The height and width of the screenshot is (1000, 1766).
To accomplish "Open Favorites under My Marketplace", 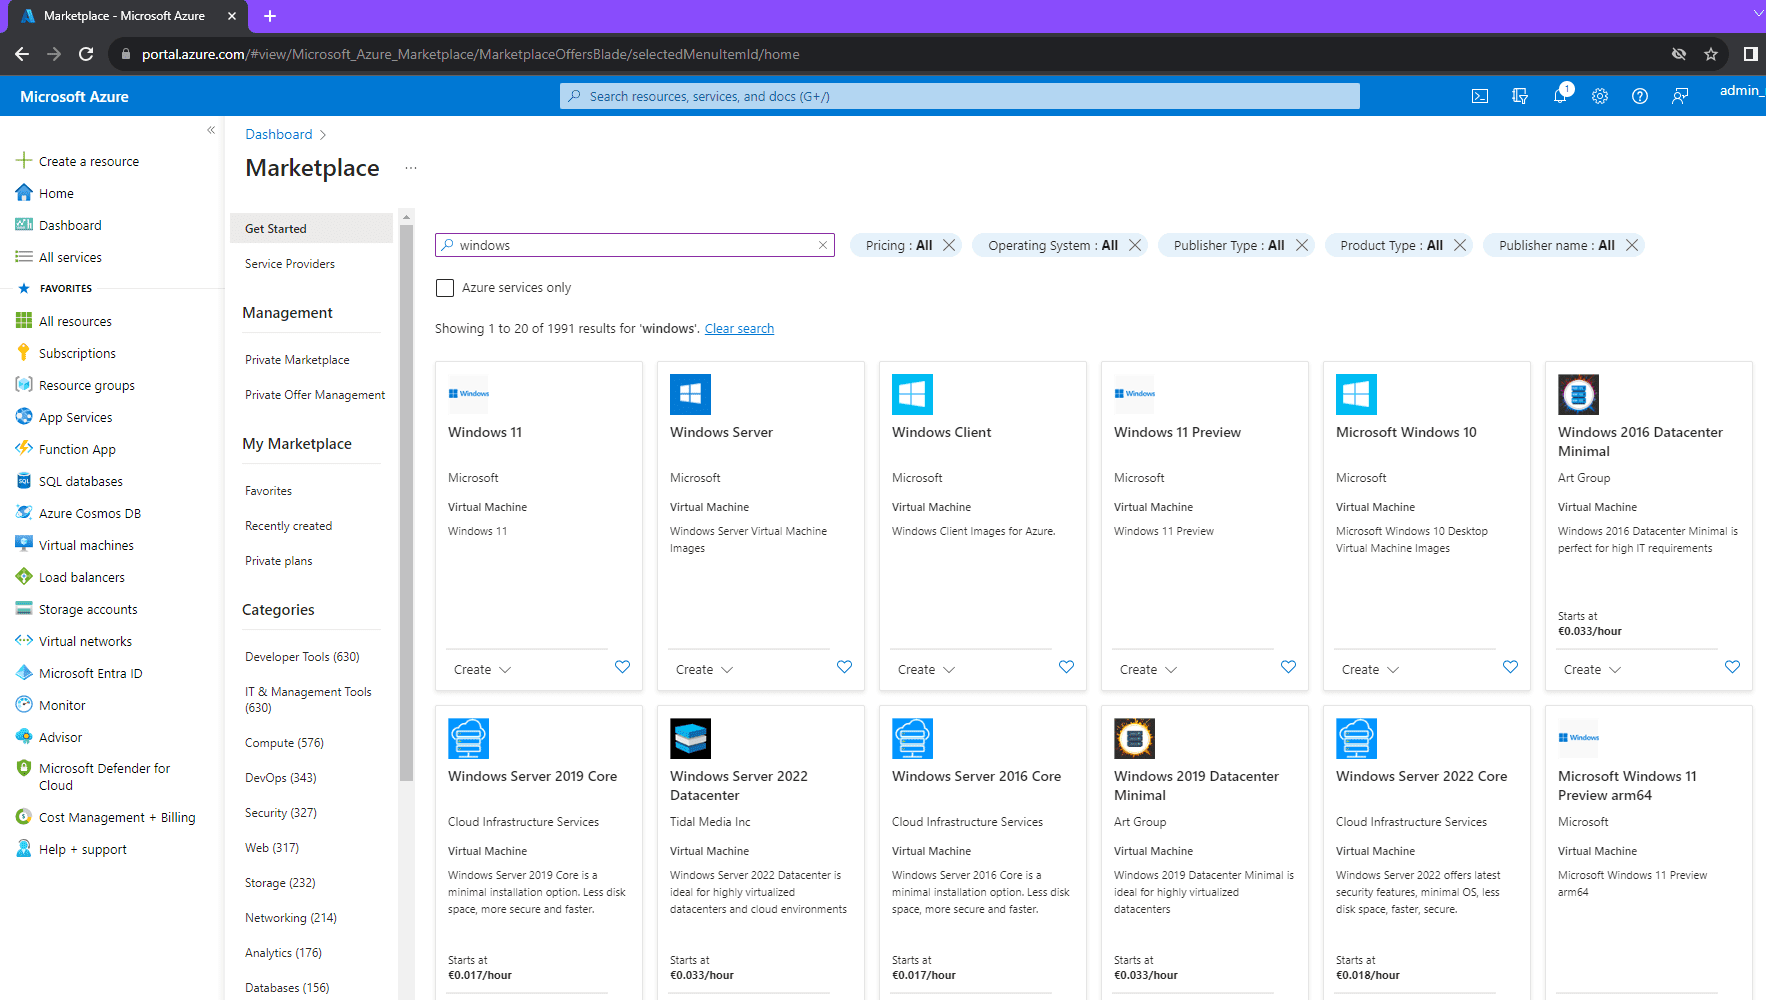I will 268,491.
